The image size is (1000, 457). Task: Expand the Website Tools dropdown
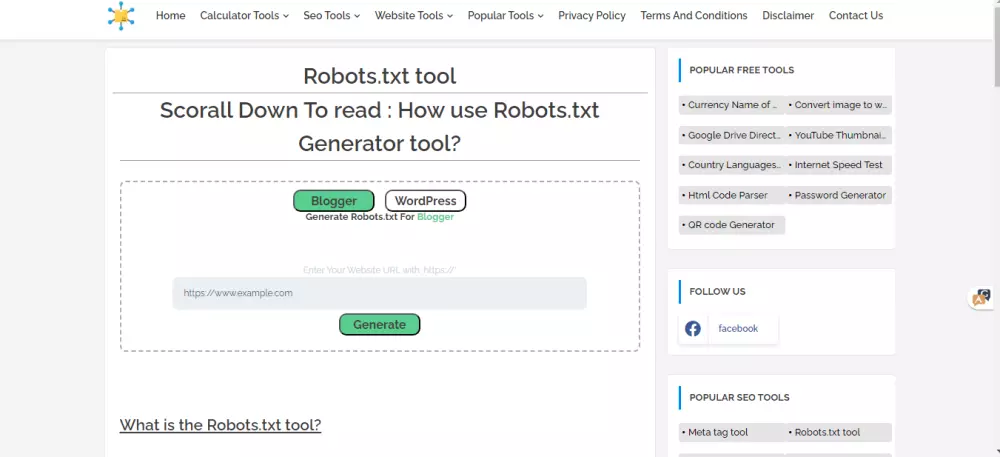click(413, 16)
